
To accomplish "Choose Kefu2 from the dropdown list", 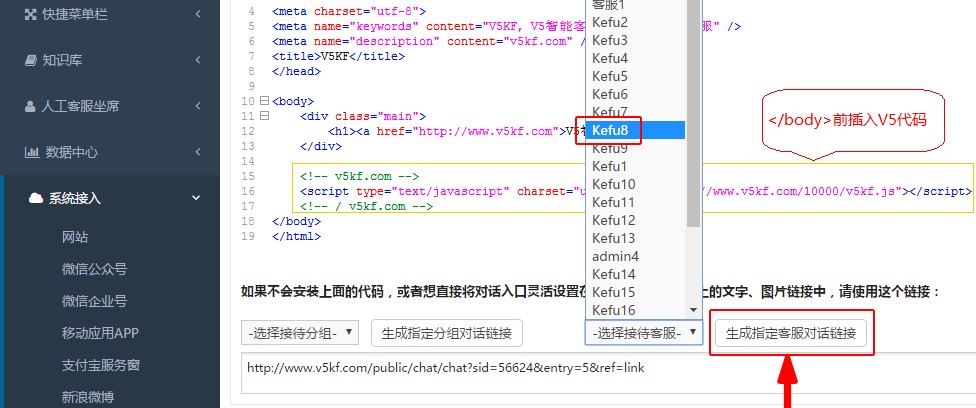I will 636,23.
